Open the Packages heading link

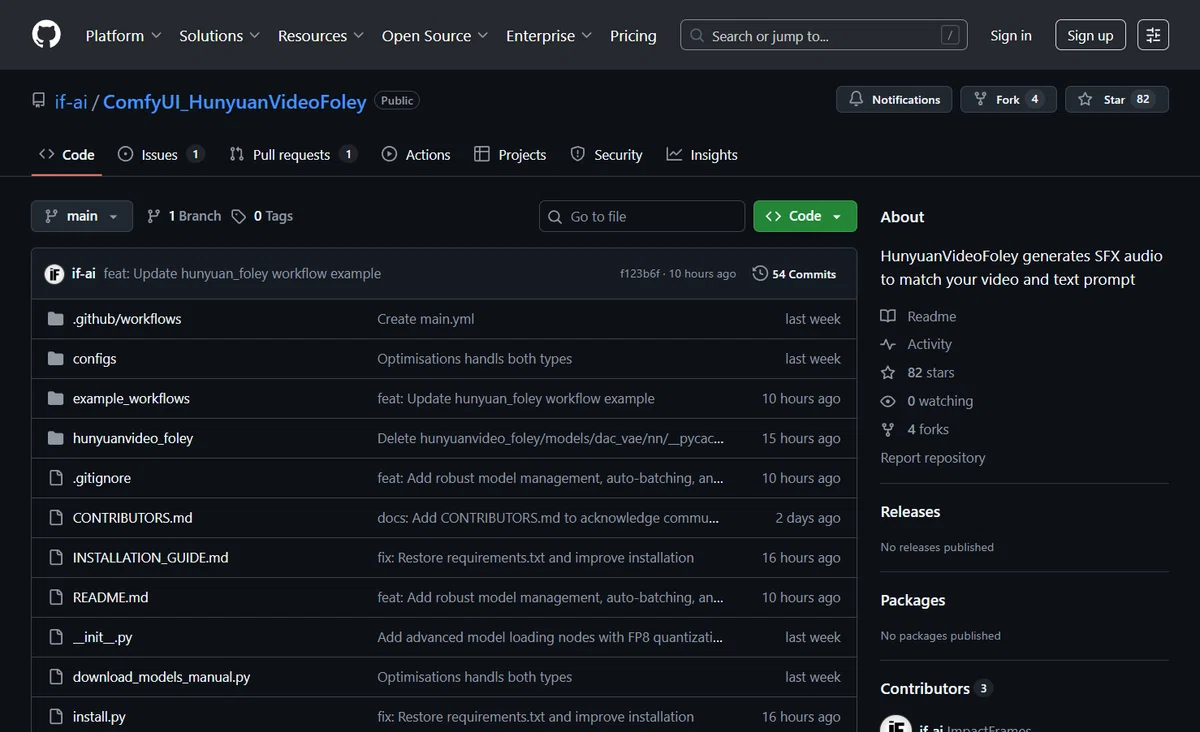point(913,600)
